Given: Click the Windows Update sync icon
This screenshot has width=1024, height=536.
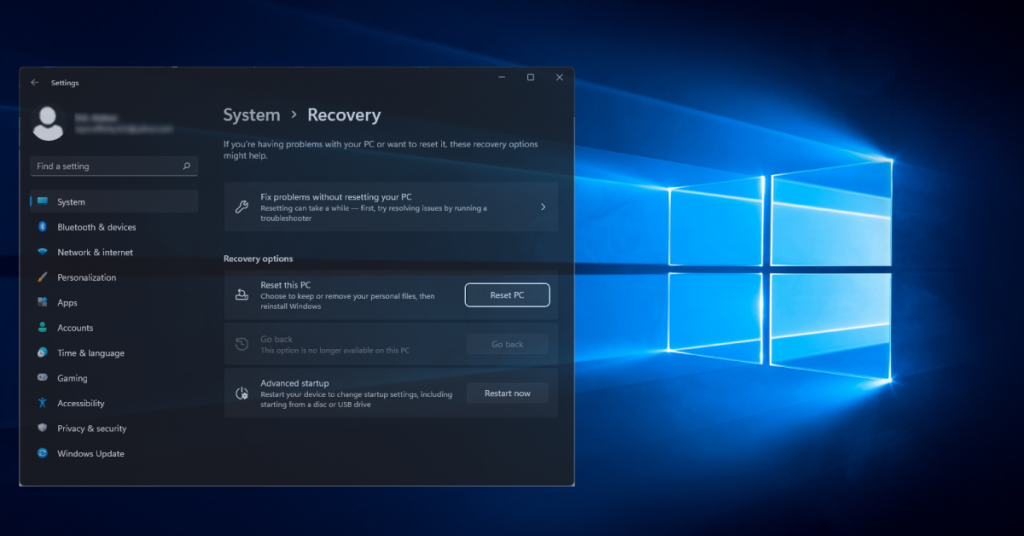Looking at the screenshot, I should pos(42,453).
